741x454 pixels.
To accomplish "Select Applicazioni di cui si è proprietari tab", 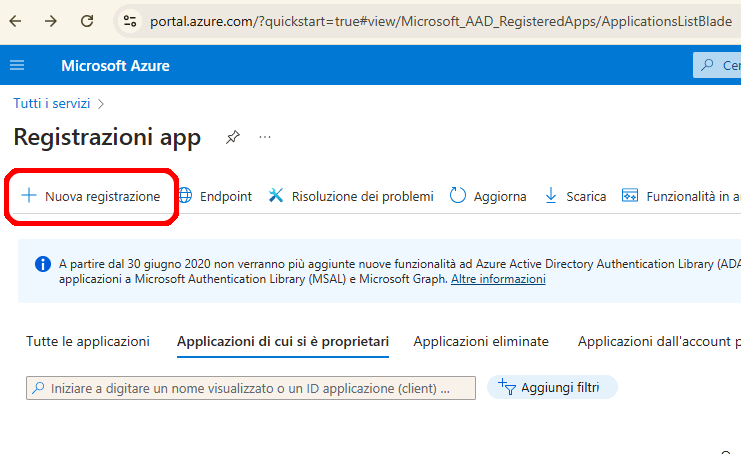I will coord(283,342).
